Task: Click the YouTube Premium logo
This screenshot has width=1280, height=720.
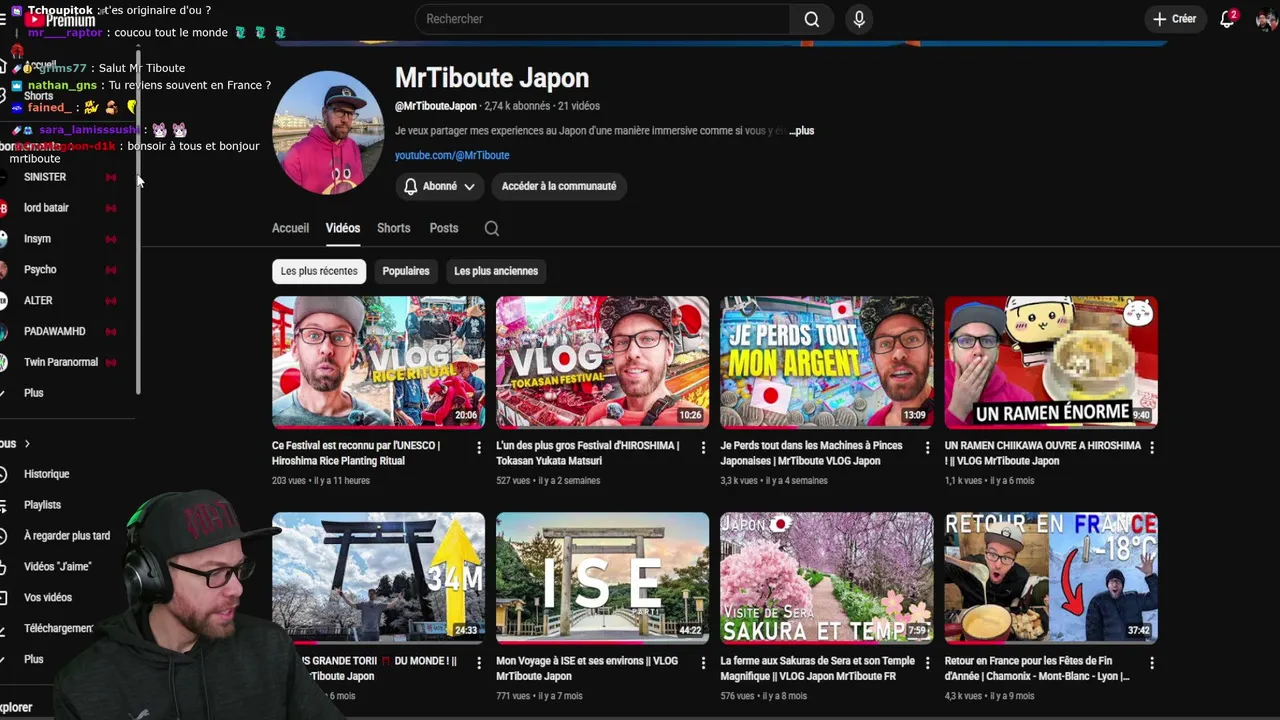Action: tap(60, 20)
